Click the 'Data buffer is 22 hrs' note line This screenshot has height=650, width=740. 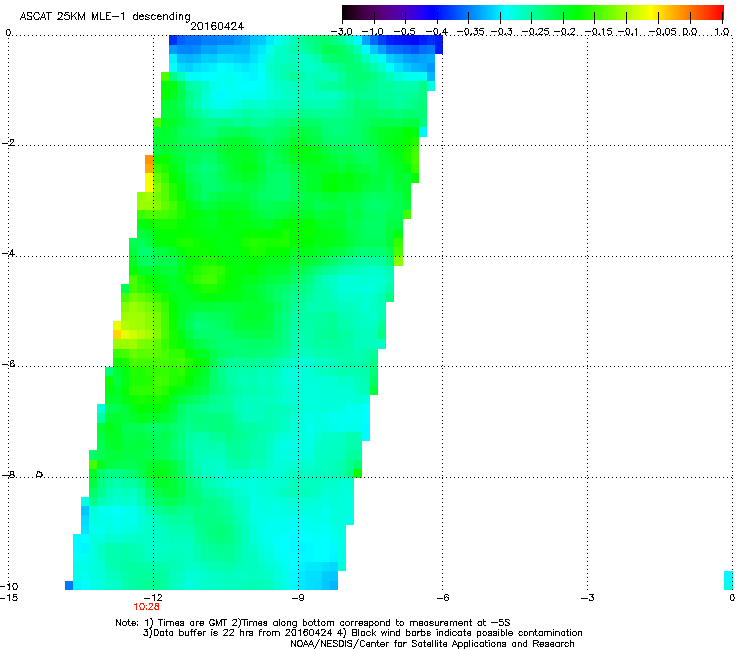click(x=362, y=633)
